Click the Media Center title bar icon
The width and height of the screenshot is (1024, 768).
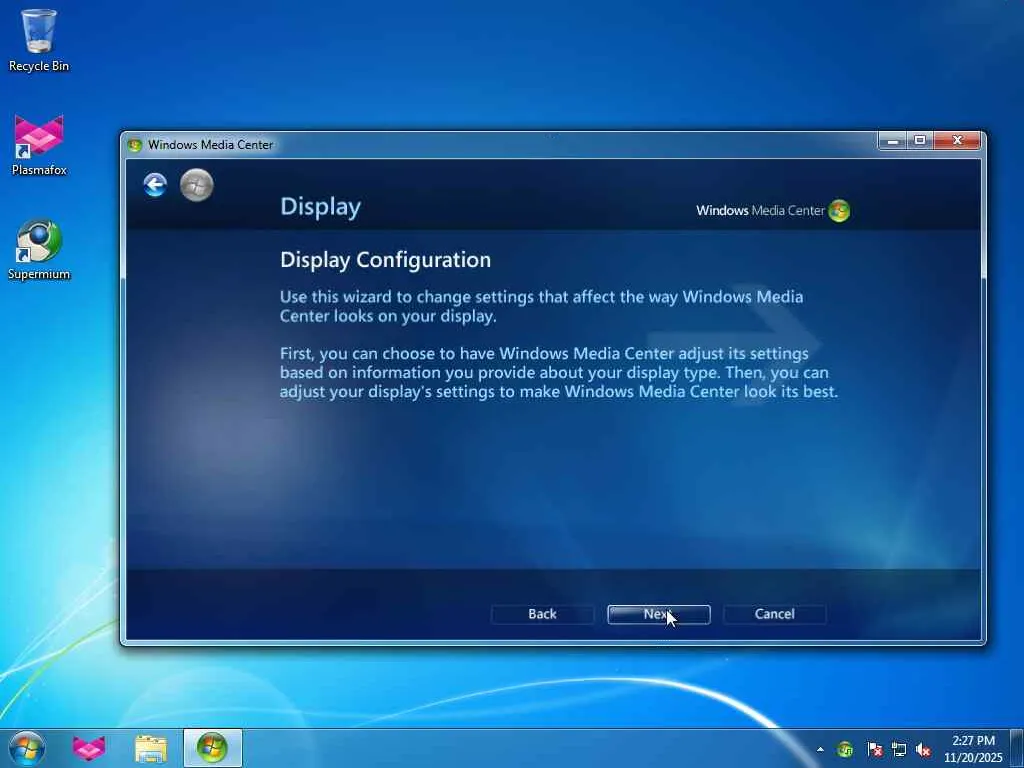click(x=135, y=145)
